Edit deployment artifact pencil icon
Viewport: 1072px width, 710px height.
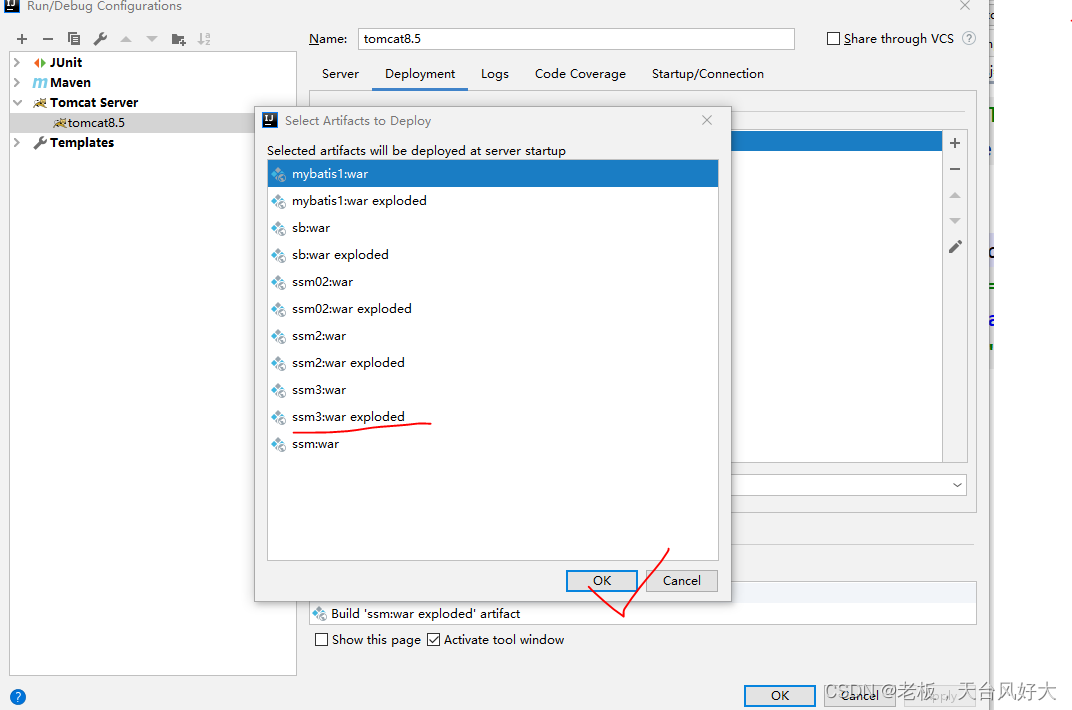(955, 247)
